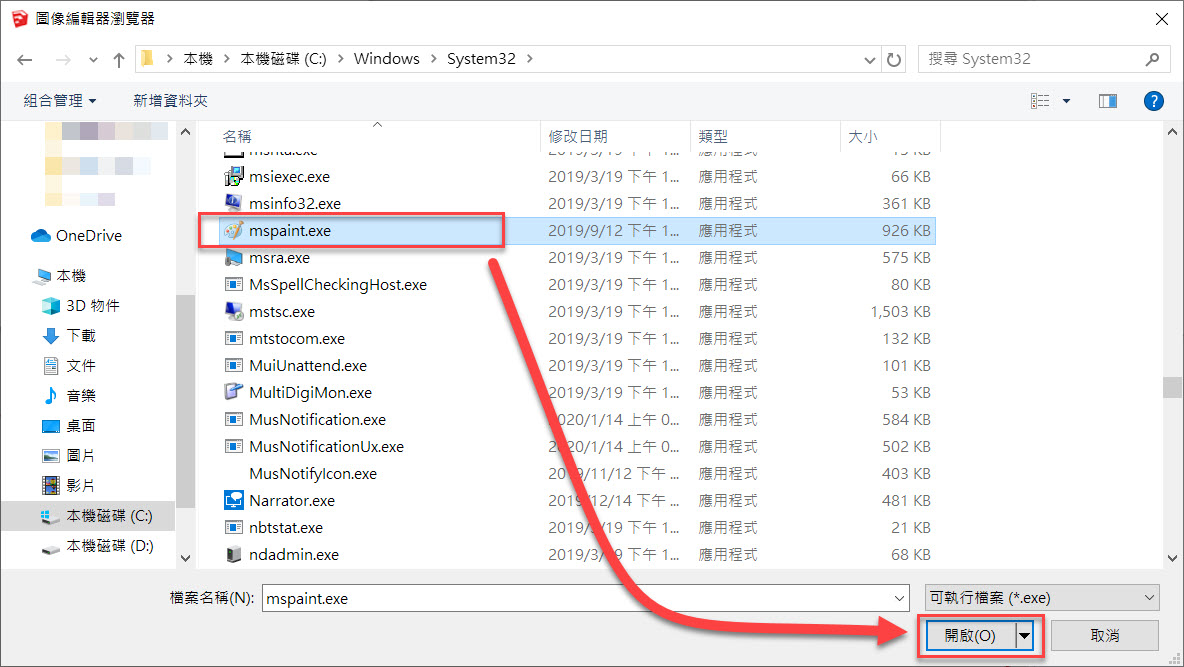
Task: Select the Narrator.exe file icon
Action: 233,500
